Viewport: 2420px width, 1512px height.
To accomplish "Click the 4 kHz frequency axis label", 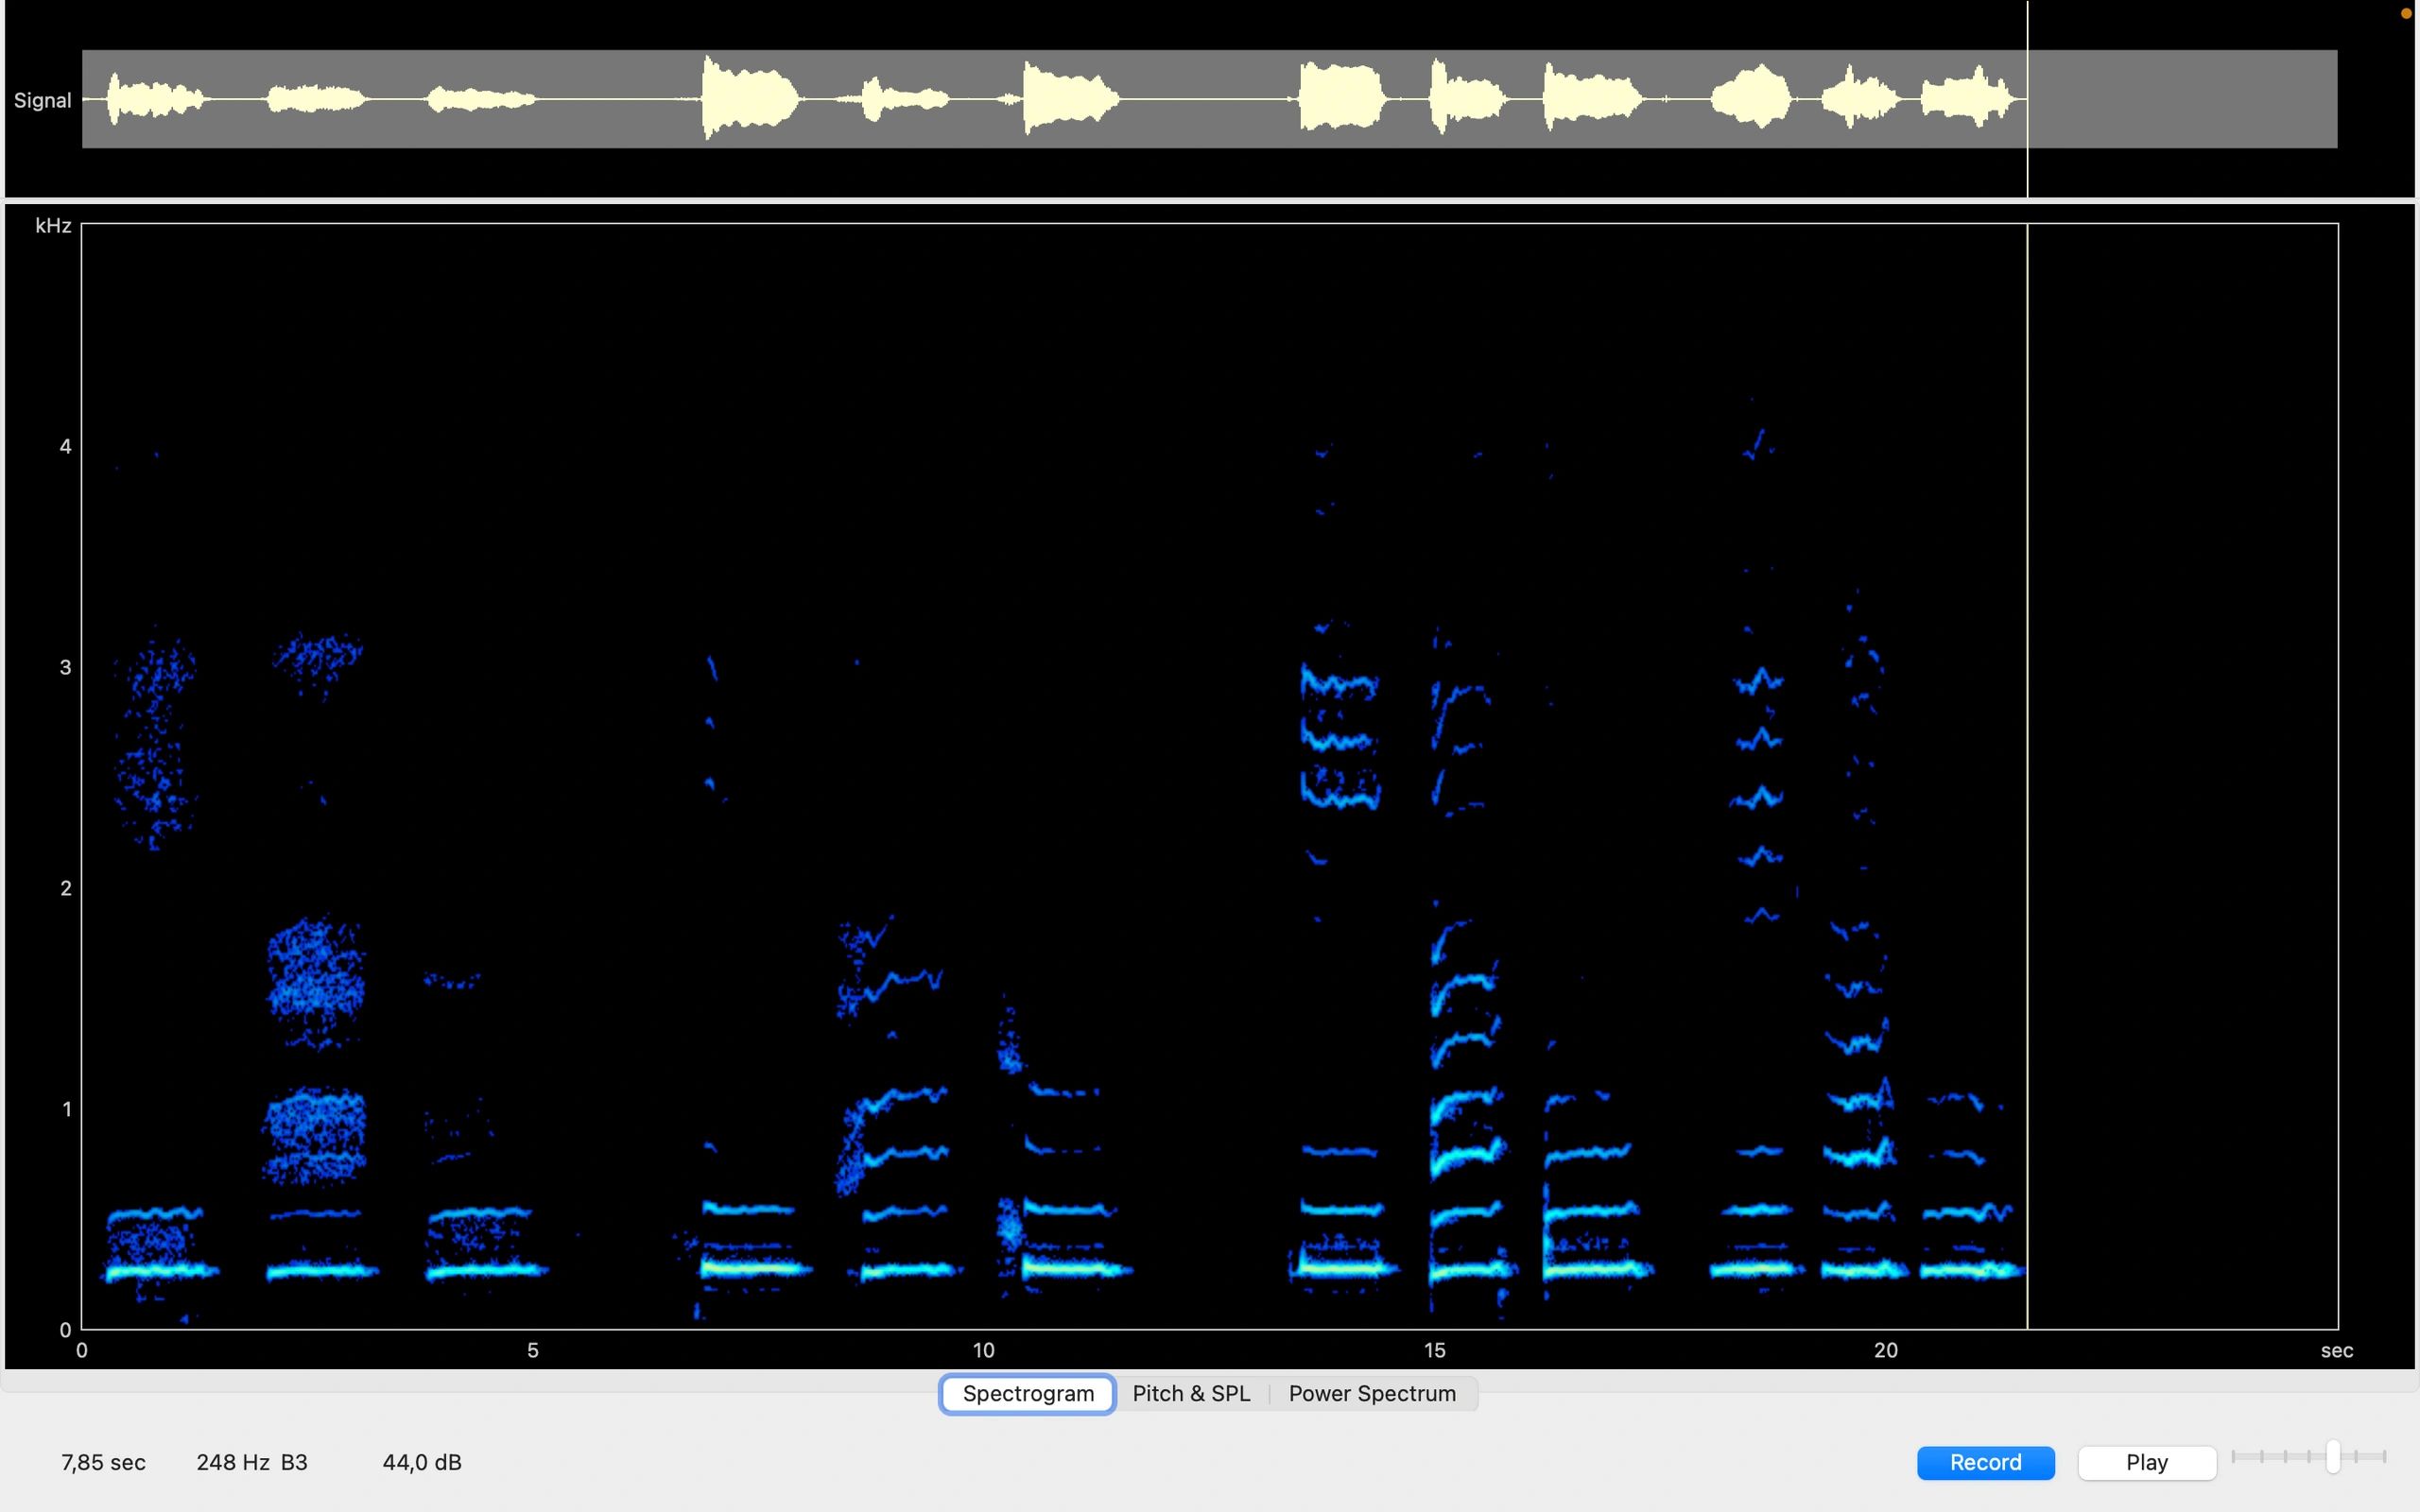I will click(x=65, y=446).
